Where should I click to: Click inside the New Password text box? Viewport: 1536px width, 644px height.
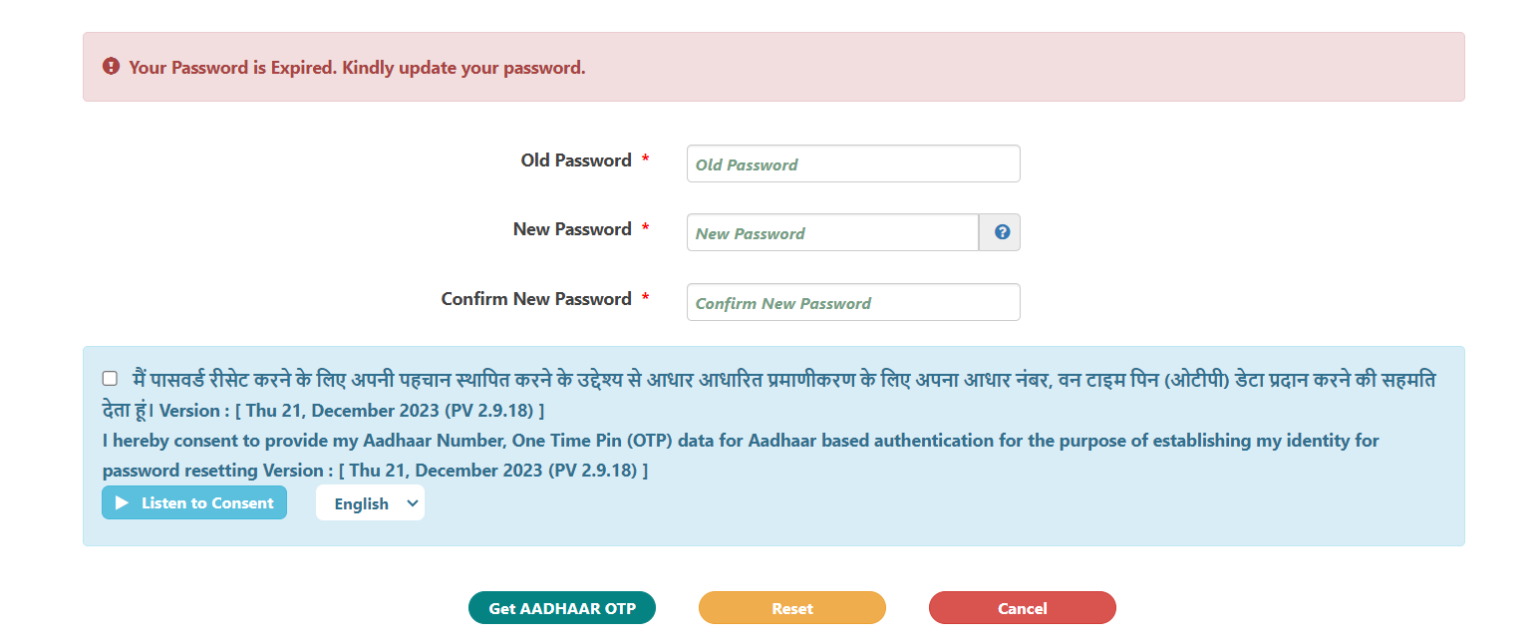tap(832, 232)
